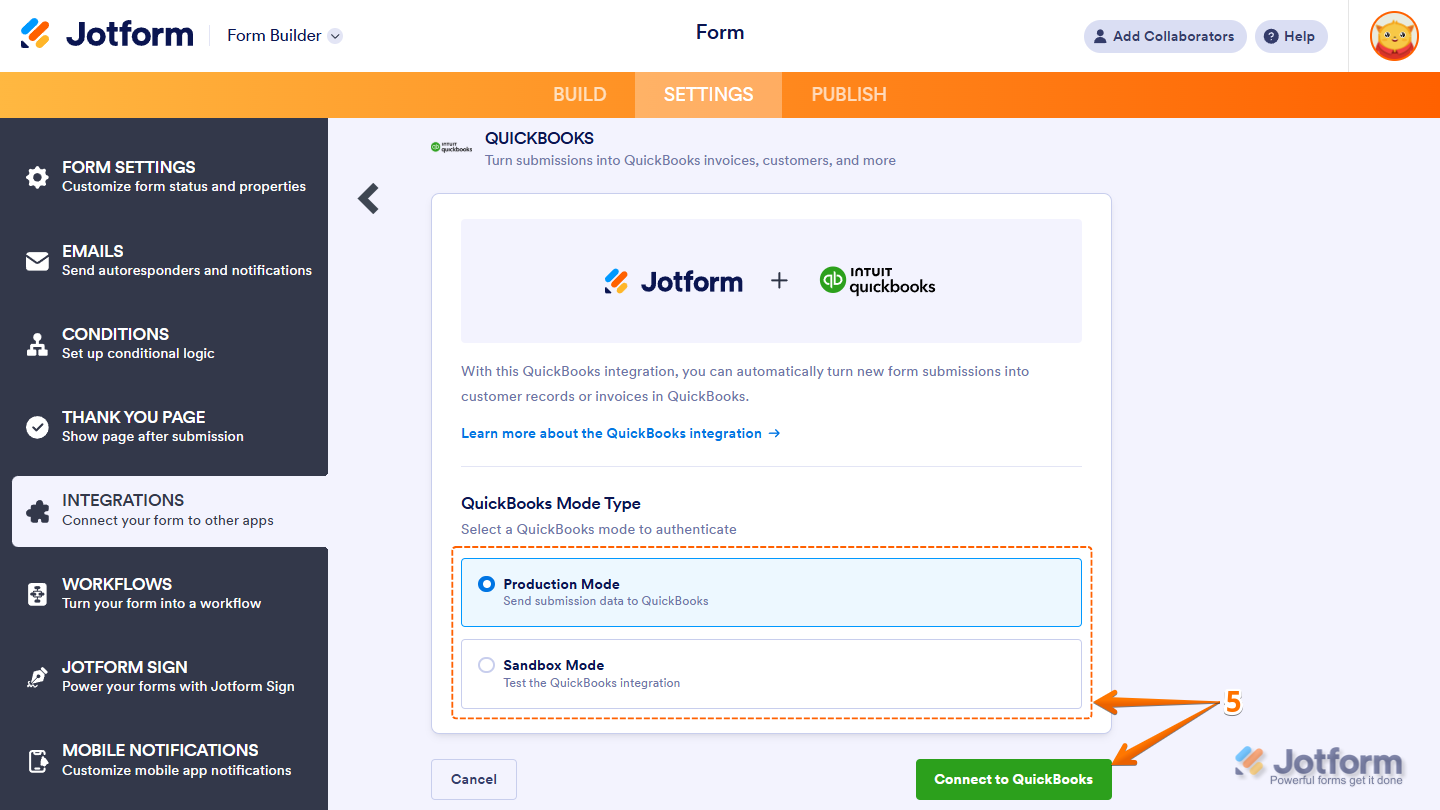Click the Help button
The image size is (1440, 810).
pos(1291,36)
